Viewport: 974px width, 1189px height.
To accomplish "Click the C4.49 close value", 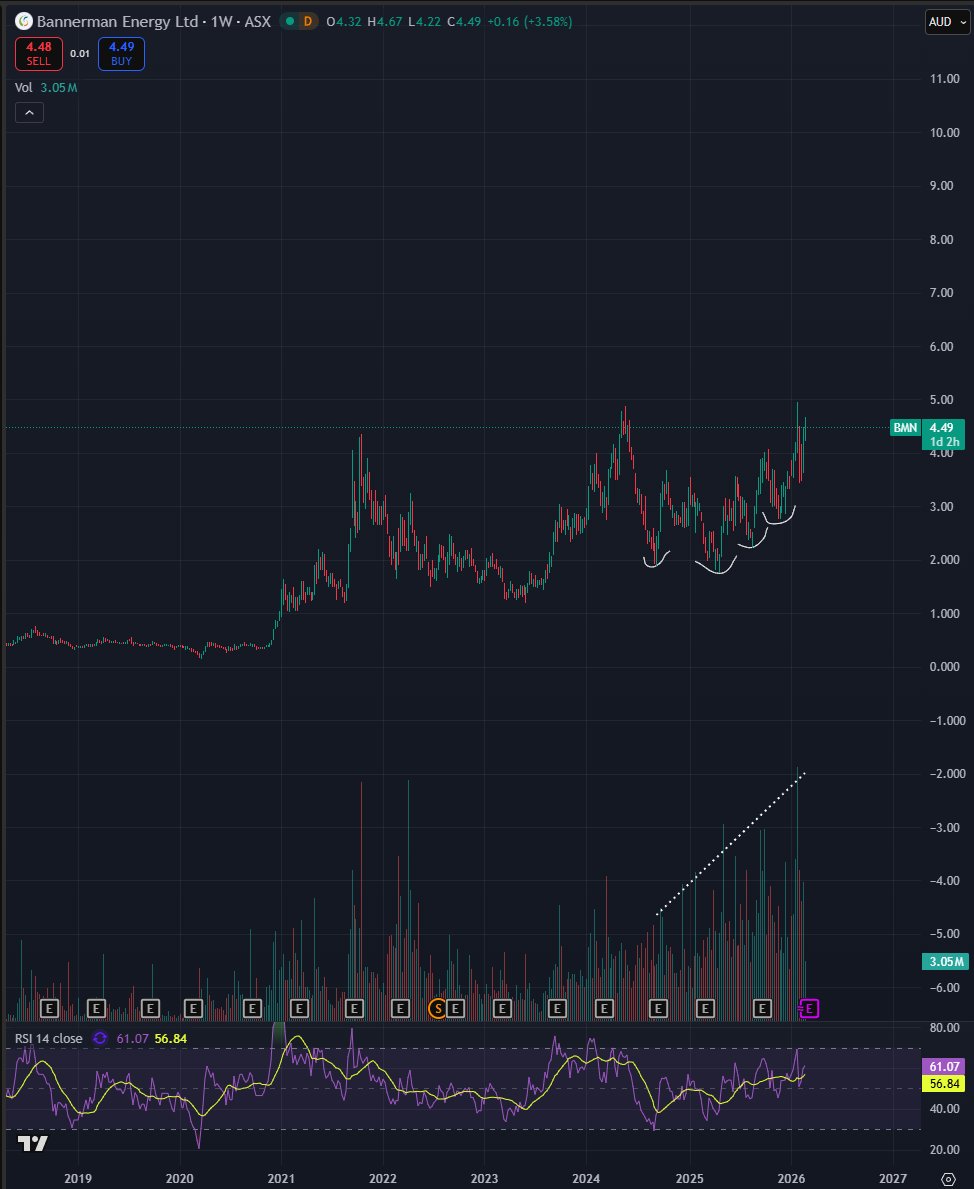I will click(x=463, y=21).
